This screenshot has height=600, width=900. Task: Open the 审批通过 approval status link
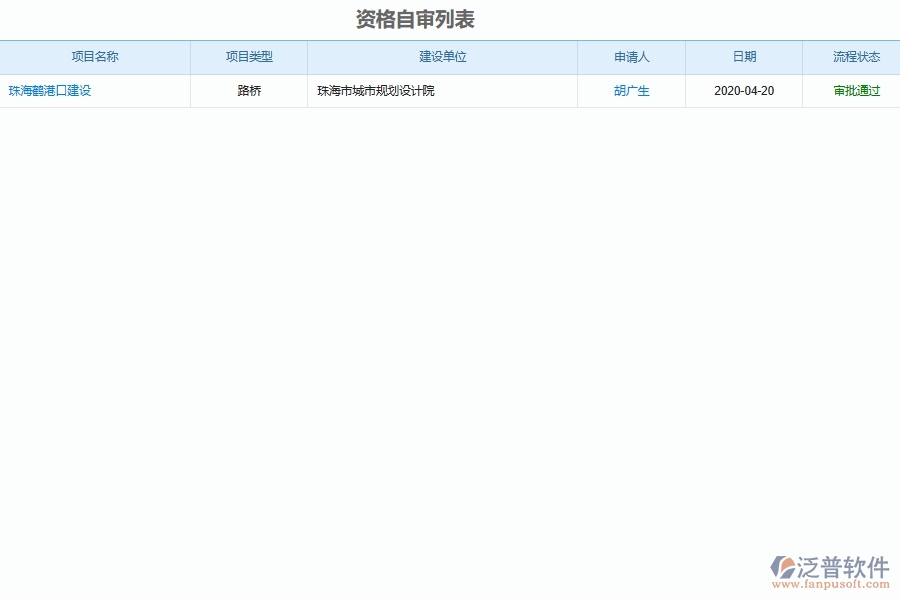[x=855, y=90]
